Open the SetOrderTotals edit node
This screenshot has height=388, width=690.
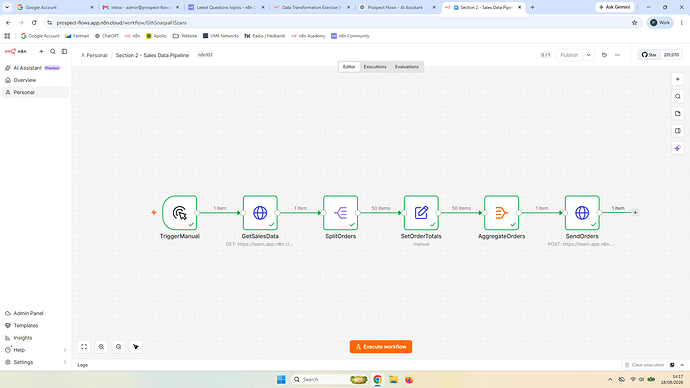pos(421,213)
